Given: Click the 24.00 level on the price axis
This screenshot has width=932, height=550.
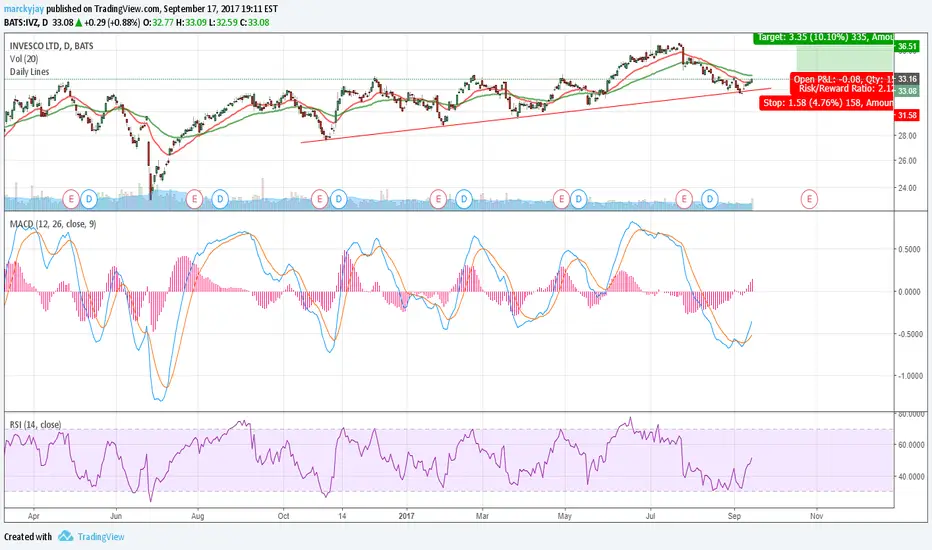Looking at the screenshot, I should pyautogui.click(x=907, y=188).
